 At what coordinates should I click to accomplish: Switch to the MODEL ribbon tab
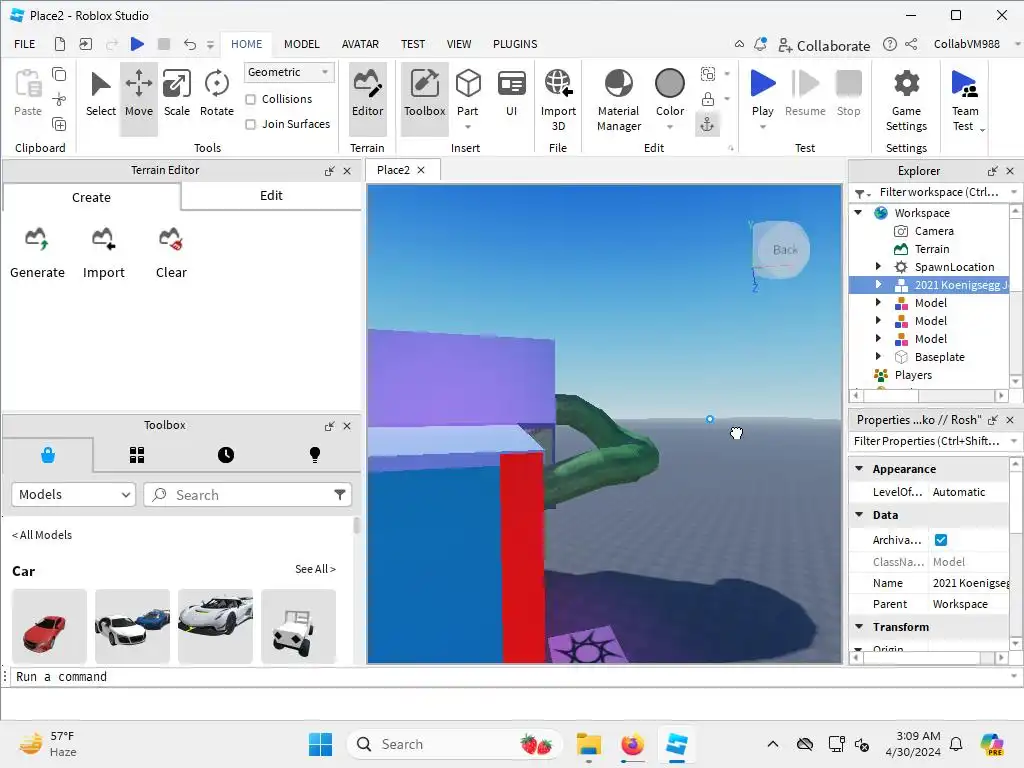pyautogui.click(x=302, y=44)
